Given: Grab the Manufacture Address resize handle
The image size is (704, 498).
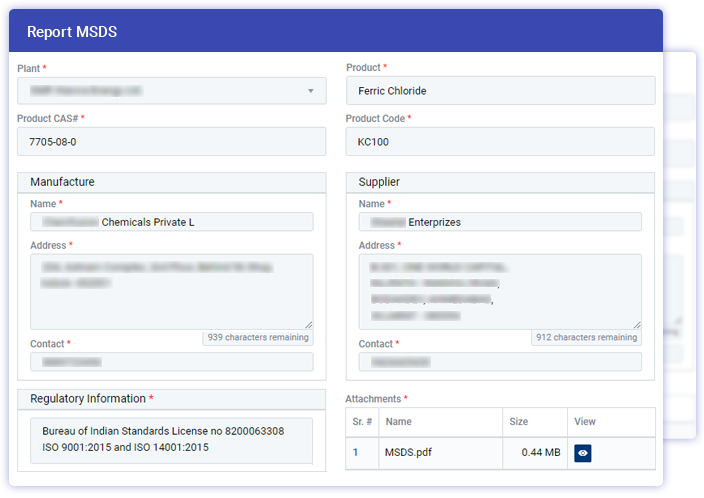Looking at the screenshot, I should coord(308,324).
